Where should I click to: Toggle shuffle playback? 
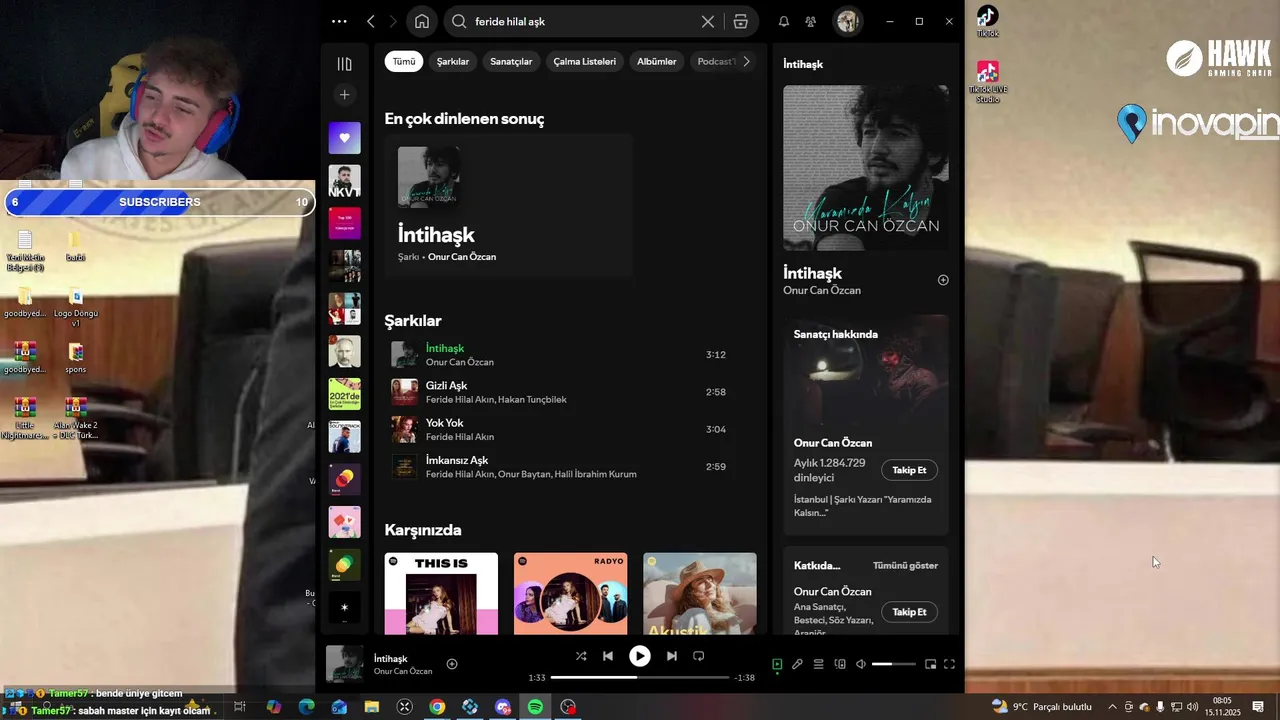click(581, 656)
